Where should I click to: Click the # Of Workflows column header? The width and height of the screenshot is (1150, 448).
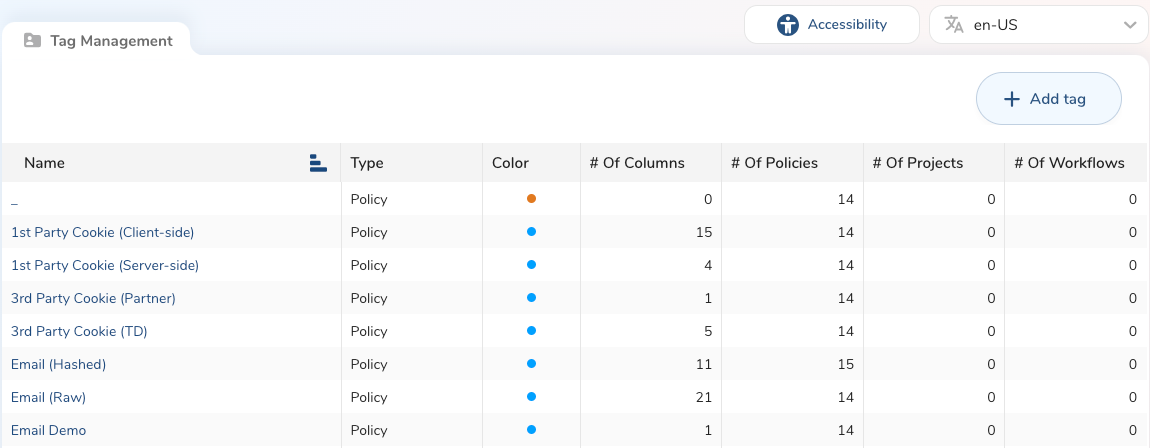(x=1069, y=163)
